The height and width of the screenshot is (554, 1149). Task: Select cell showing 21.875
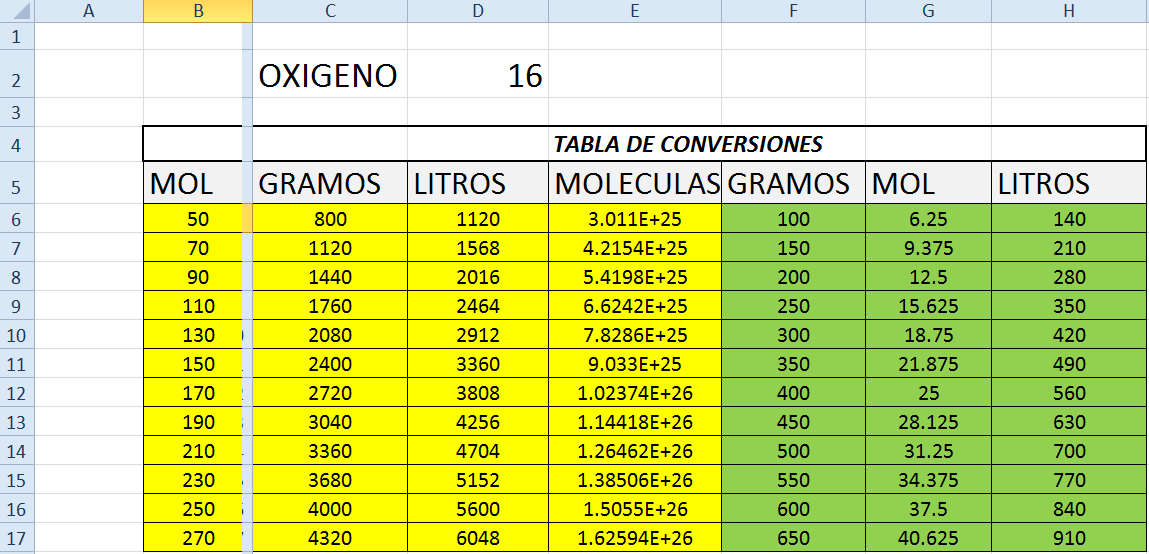(928, 363)
